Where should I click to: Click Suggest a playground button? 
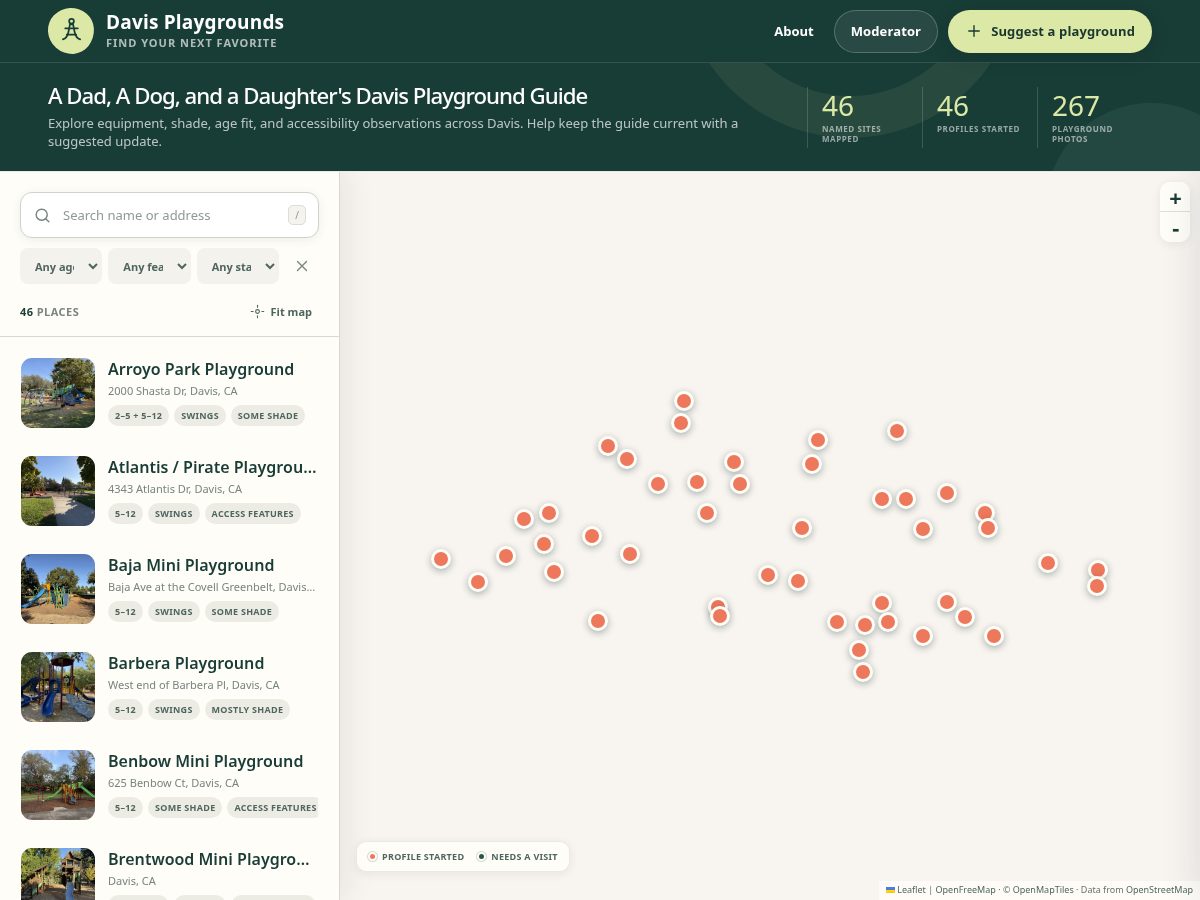pyautogui.click(x=1050, y=31)
